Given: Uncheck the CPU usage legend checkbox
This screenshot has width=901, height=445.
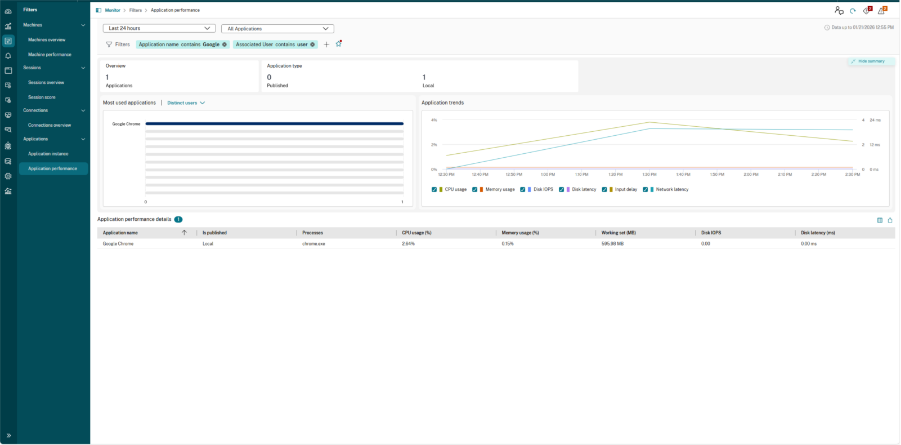Looking at the screenshot, I should 434,189.
